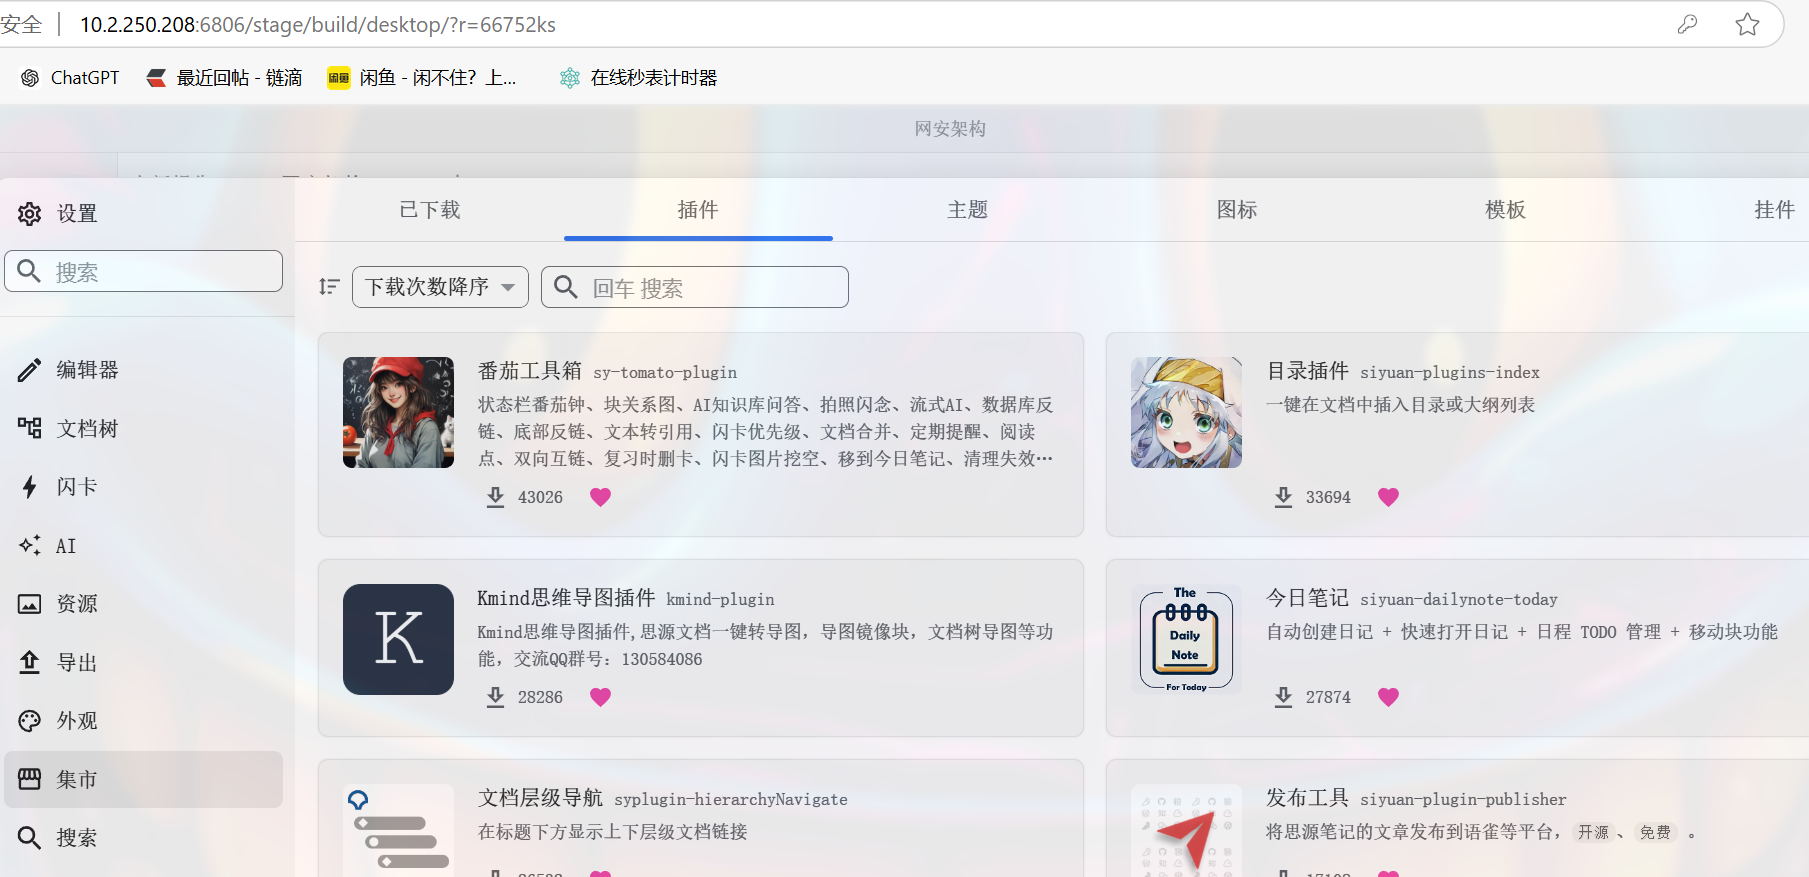Open the 文档层级导航 plugin thumbnail
Image resolution: width=1809 pixels, height=877 pixels.
[398, 830]
